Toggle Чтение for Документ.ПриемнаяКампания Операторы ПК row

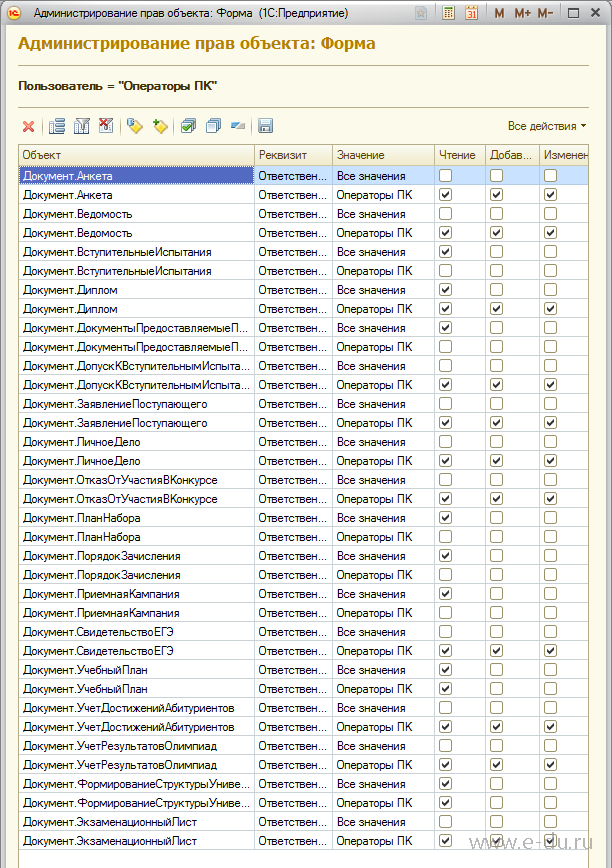click(x=445, y=613)
